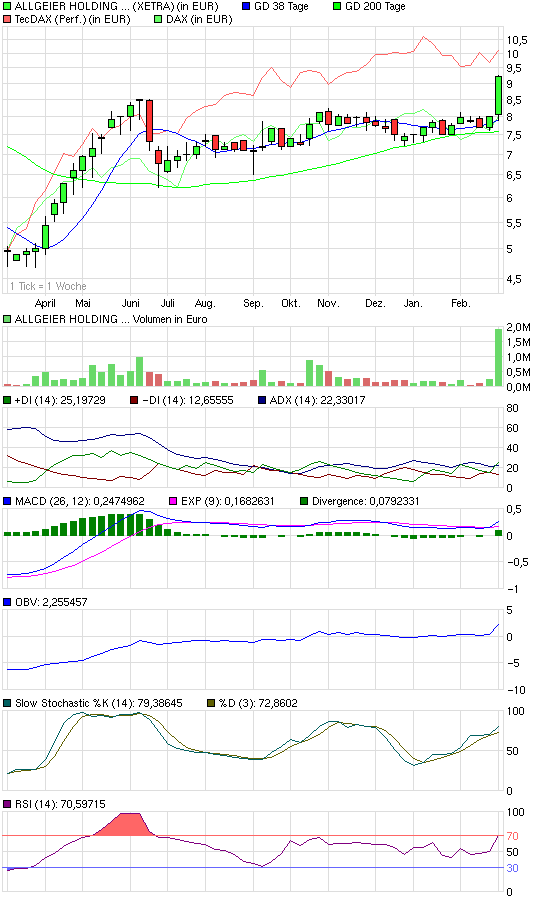Image resolution: width=545 pixels, height=913 pixels.
Task: Click the ALLGEIER HOLDING (XETRA) title text
Action: 116,6
